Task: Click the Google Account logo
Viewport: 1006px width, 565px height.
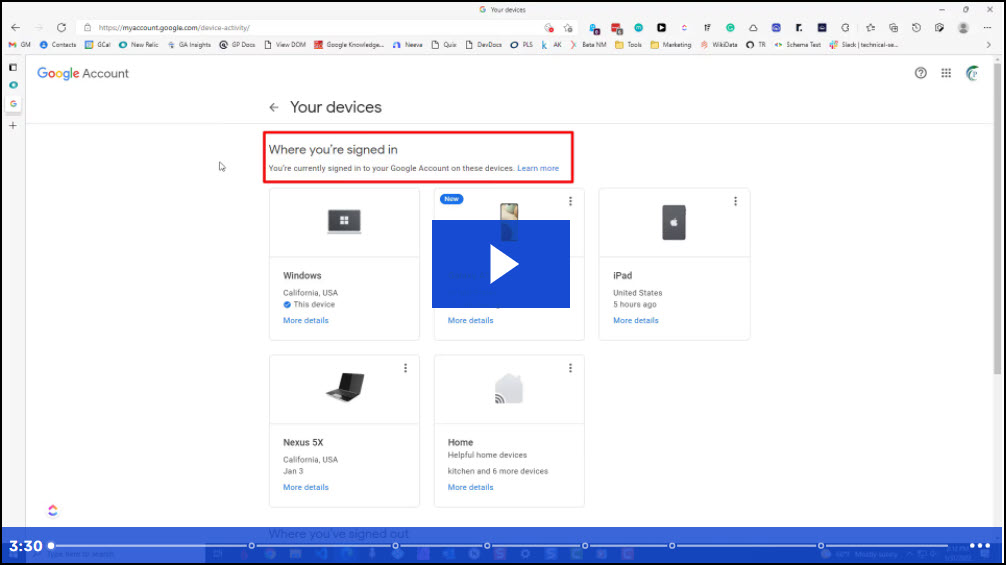Action: click(x=83, y=73)
